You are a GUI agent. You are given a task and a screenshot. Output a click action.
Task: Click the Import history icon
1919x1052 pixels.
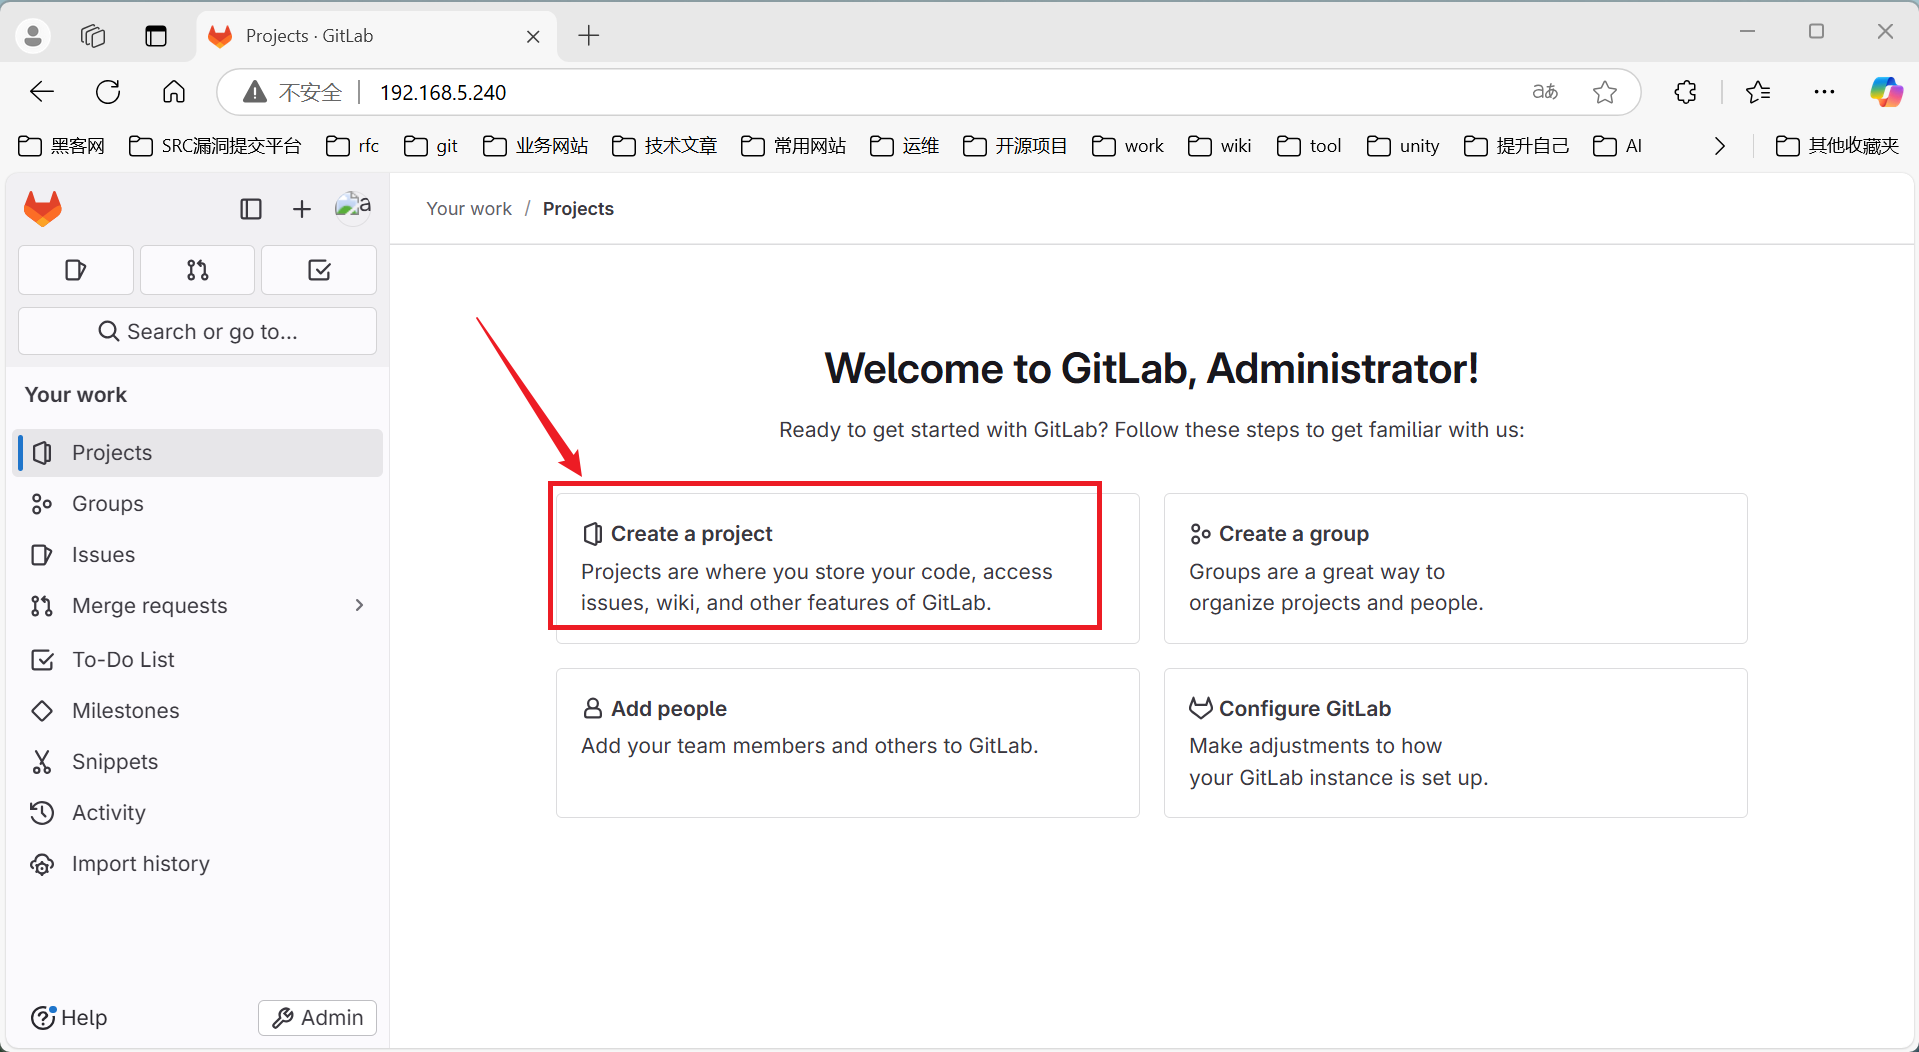[x=42, y=864]
